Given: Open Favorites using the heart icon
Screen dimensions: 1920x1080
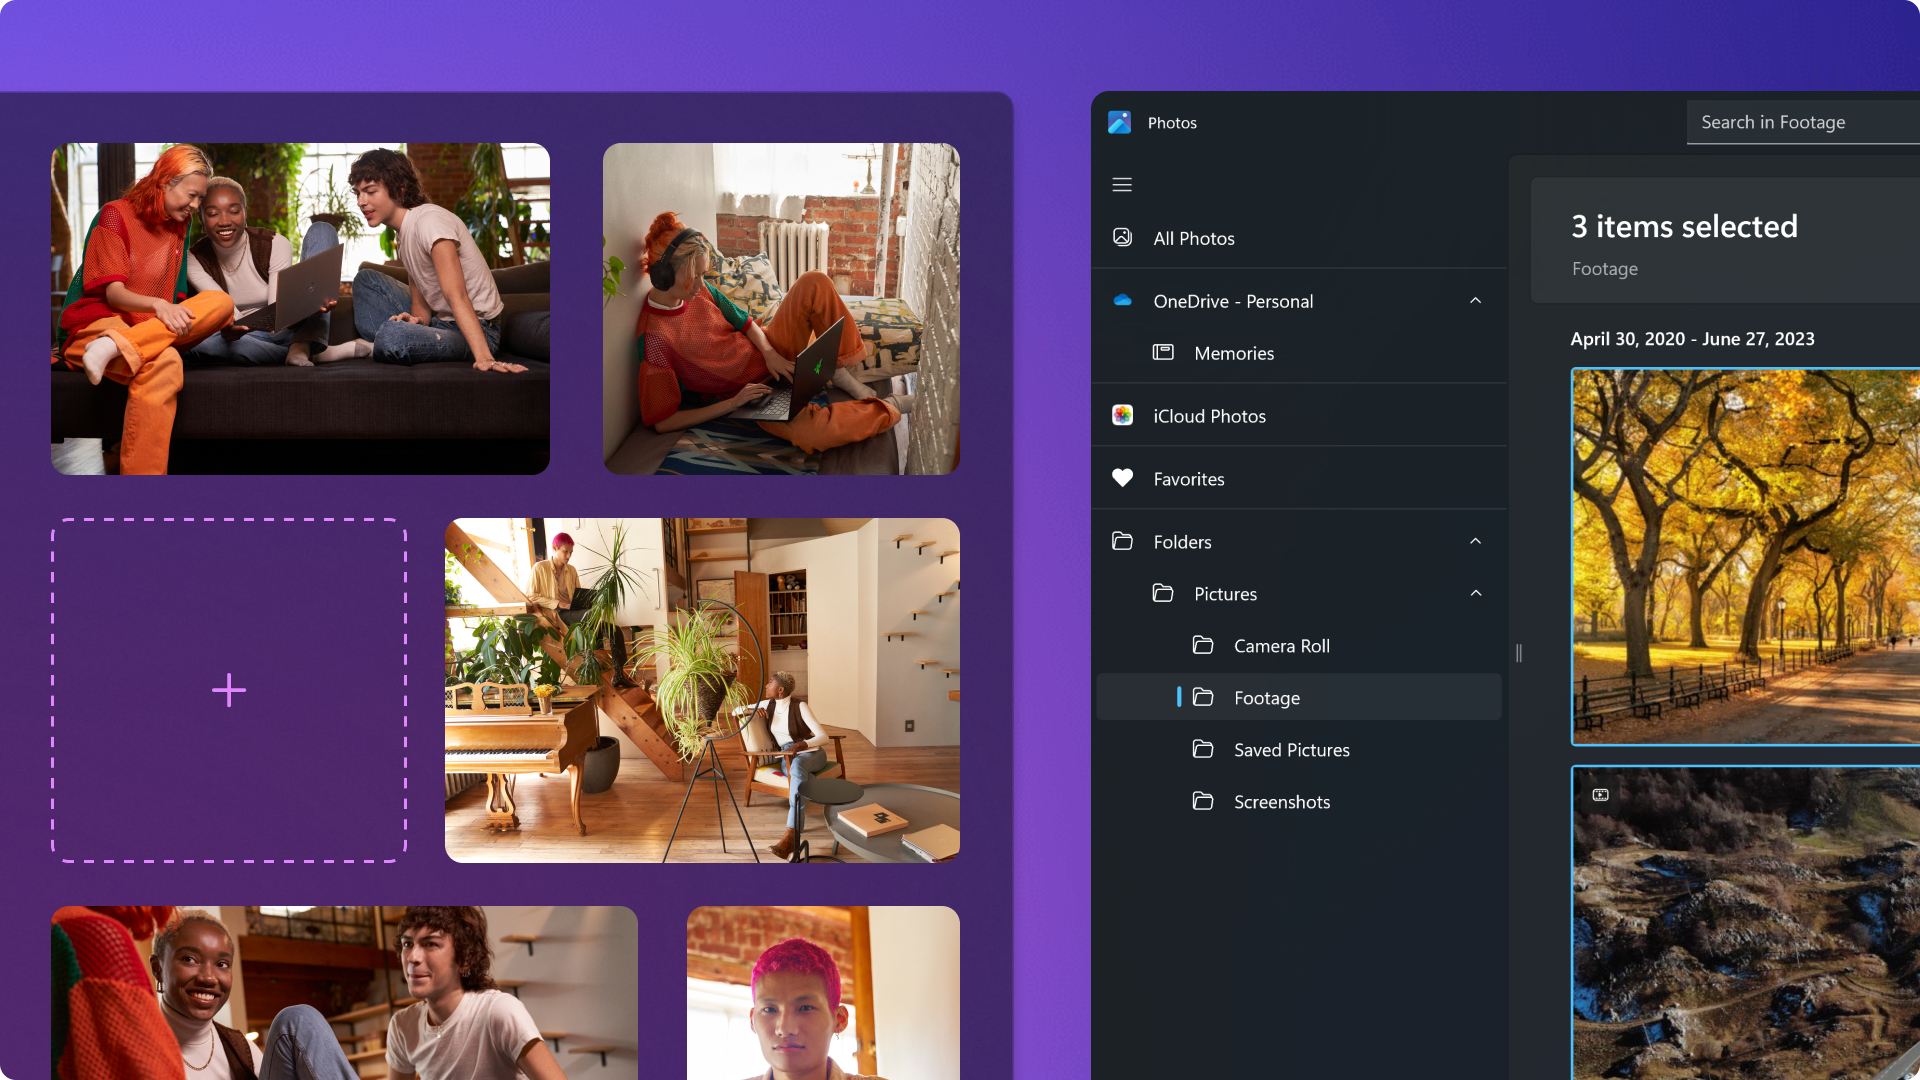Looking at the screenshot, I should [x=1122, y=478].
